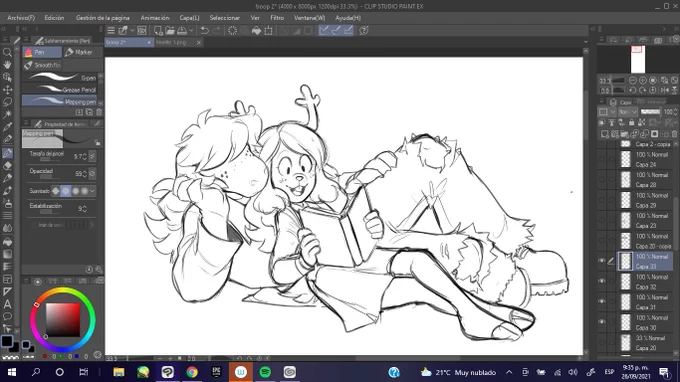Image resolution: width=680 pixels, height=382 pixels.
Task: Show layer Capa 28 visibility box
Action: click(602, 179)
